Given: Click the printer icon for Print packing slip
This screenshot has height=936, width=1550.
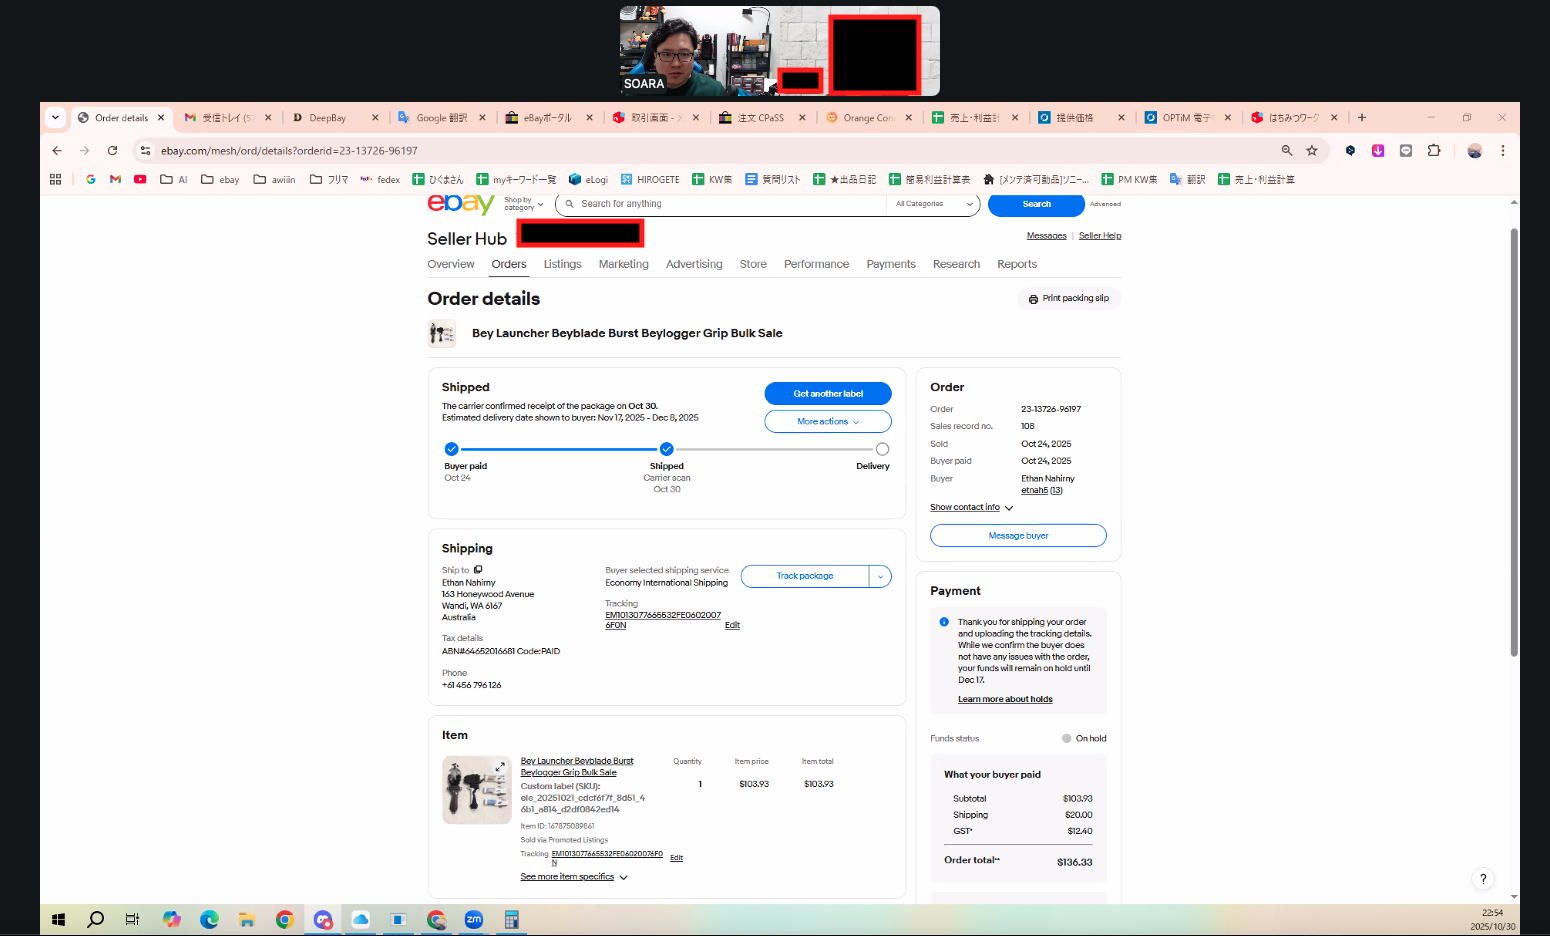Looking at the screenshot, I should tap(1033, 299).
